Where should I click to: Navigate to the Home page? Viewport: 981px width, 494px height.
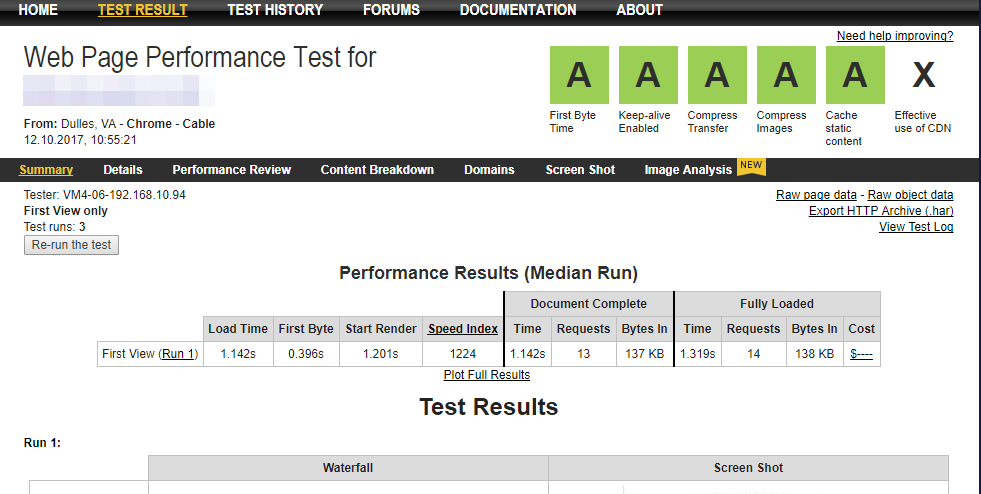coord(38,10)
